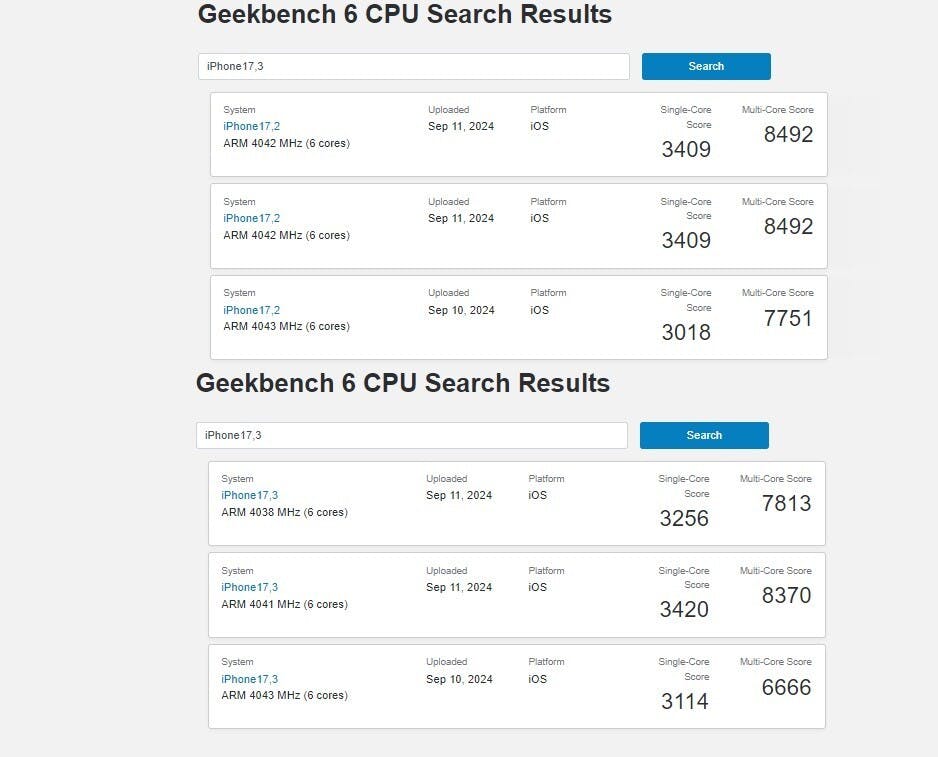The image size is (938, 757).
Task: Click the iOS platform label in the 7813 result
Action: 537,495
